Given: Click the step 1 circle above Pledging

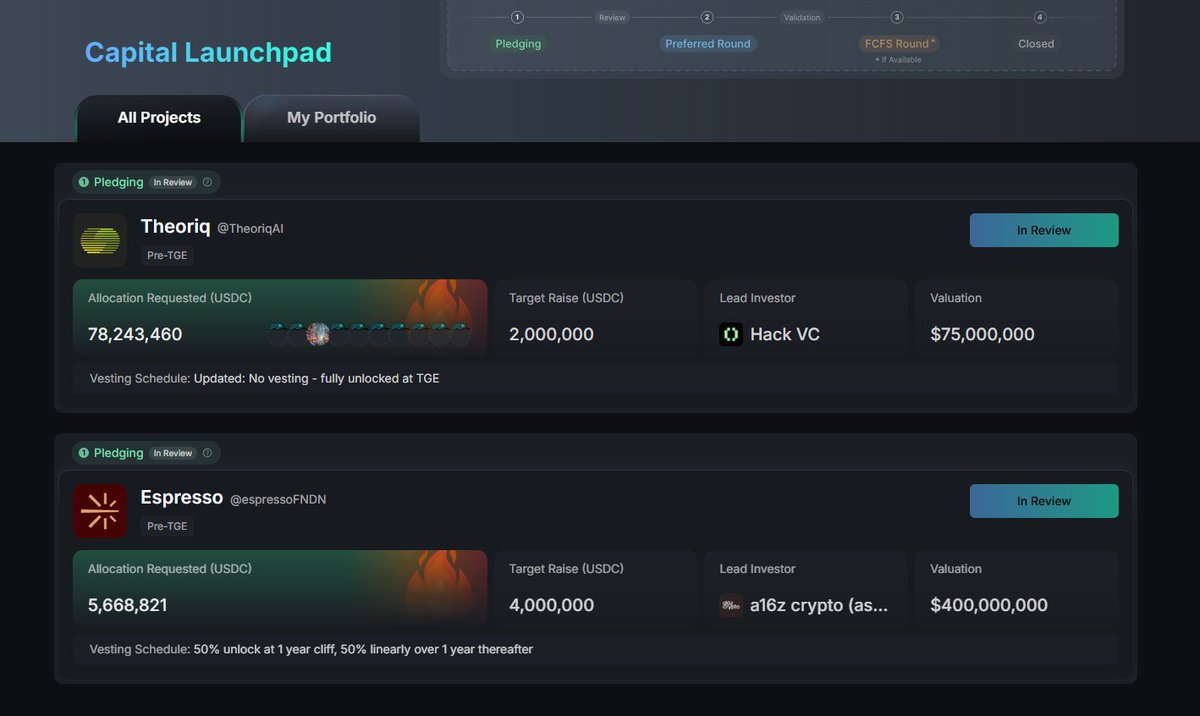Looking at the screenshot, I should (517, 17).
